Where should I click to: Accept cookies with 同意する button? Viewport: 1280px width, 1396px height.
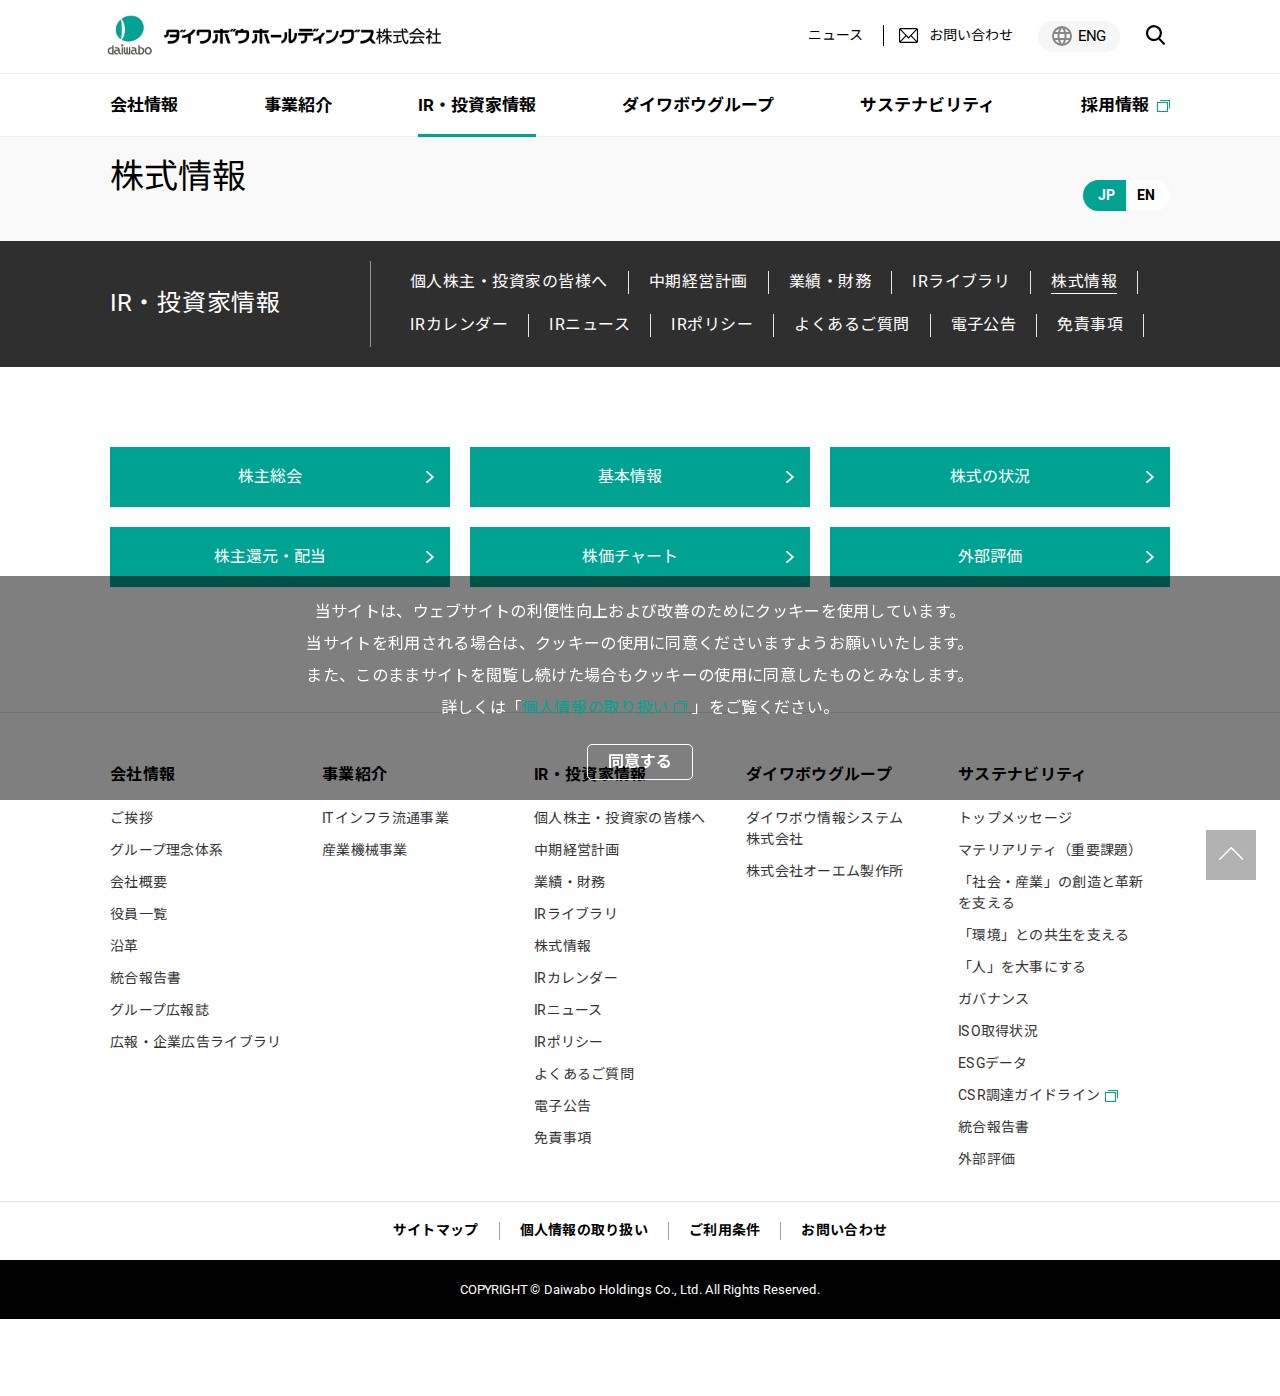click(640, 762)
